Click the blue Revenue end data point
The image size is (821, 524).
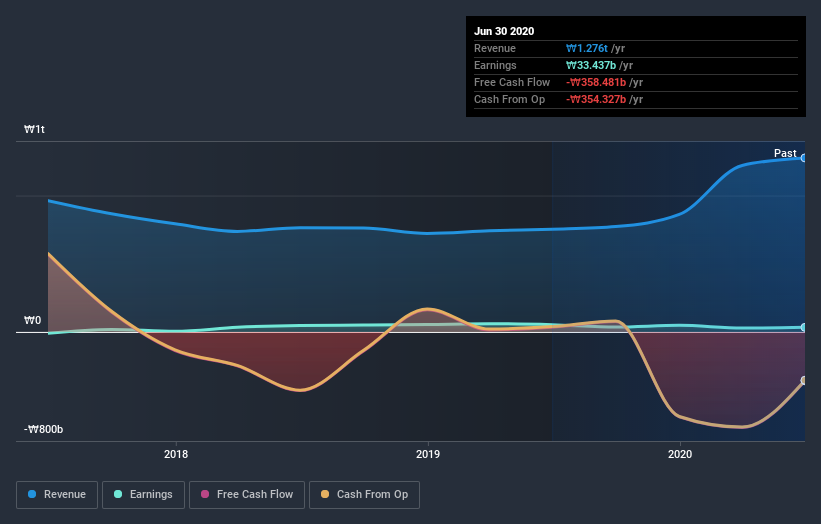tap(804, 158)
